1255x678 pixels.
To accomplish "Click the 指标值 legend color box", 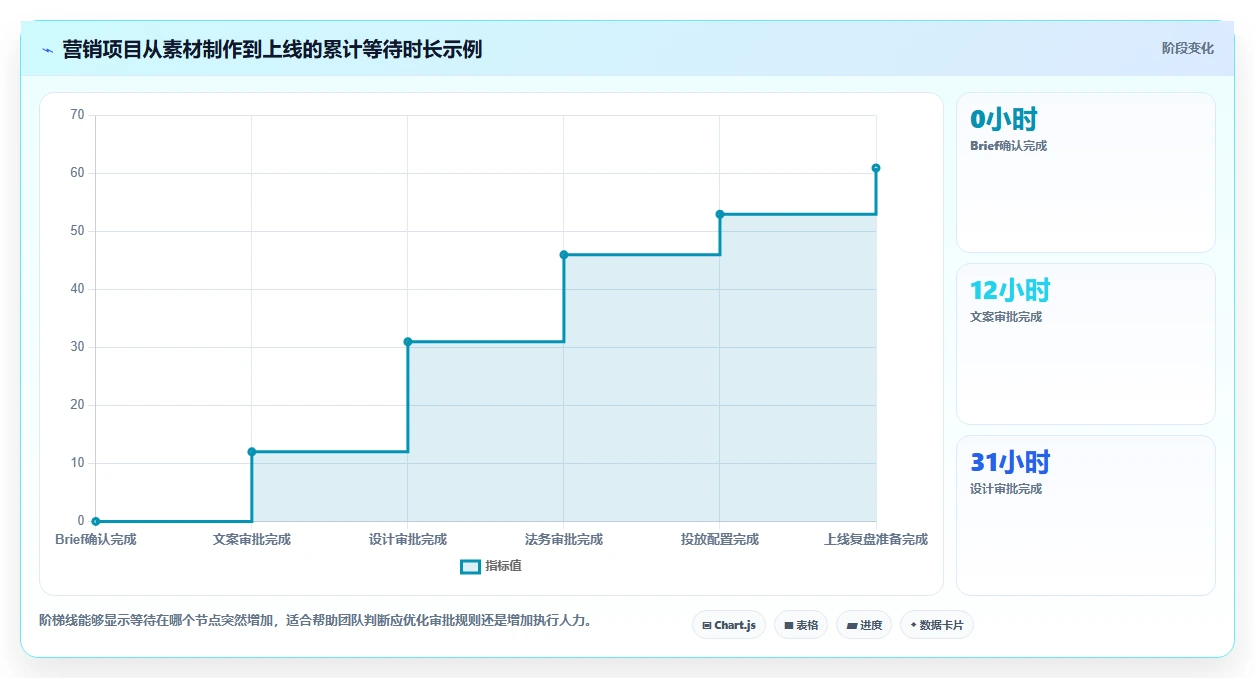I will 470,566.
